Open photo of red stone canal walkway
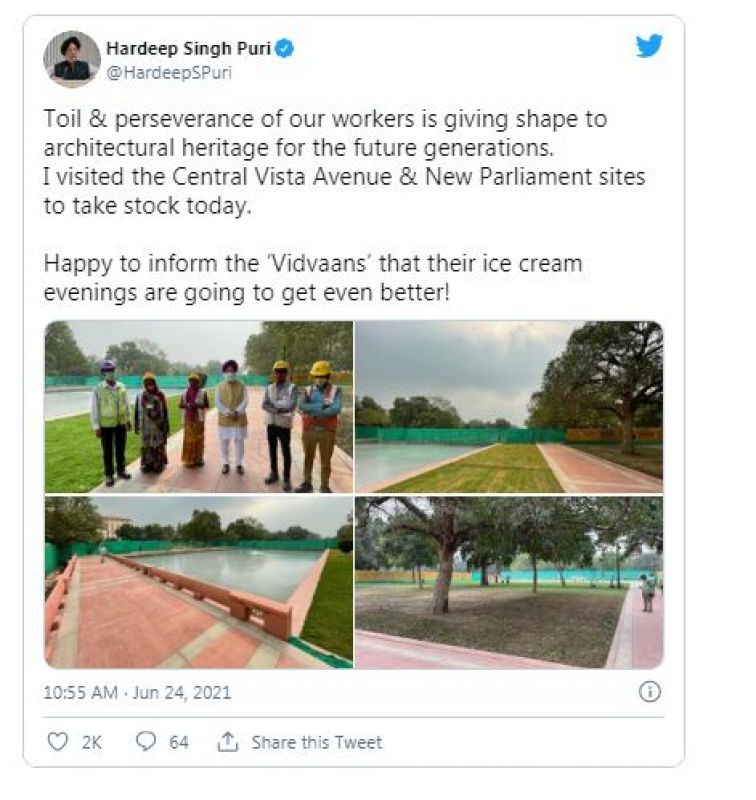Viewport: 756px width, 800px height. 199,582
